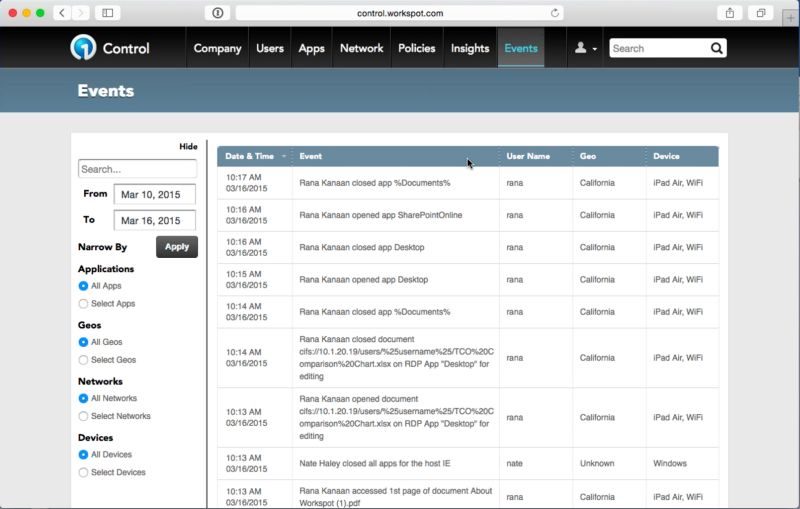Image resolution: width=800 pixels, height=509 pixels.
Task: Click the 10:17 AM 03/16/2015 timestamp
Action: pos(246,183)
